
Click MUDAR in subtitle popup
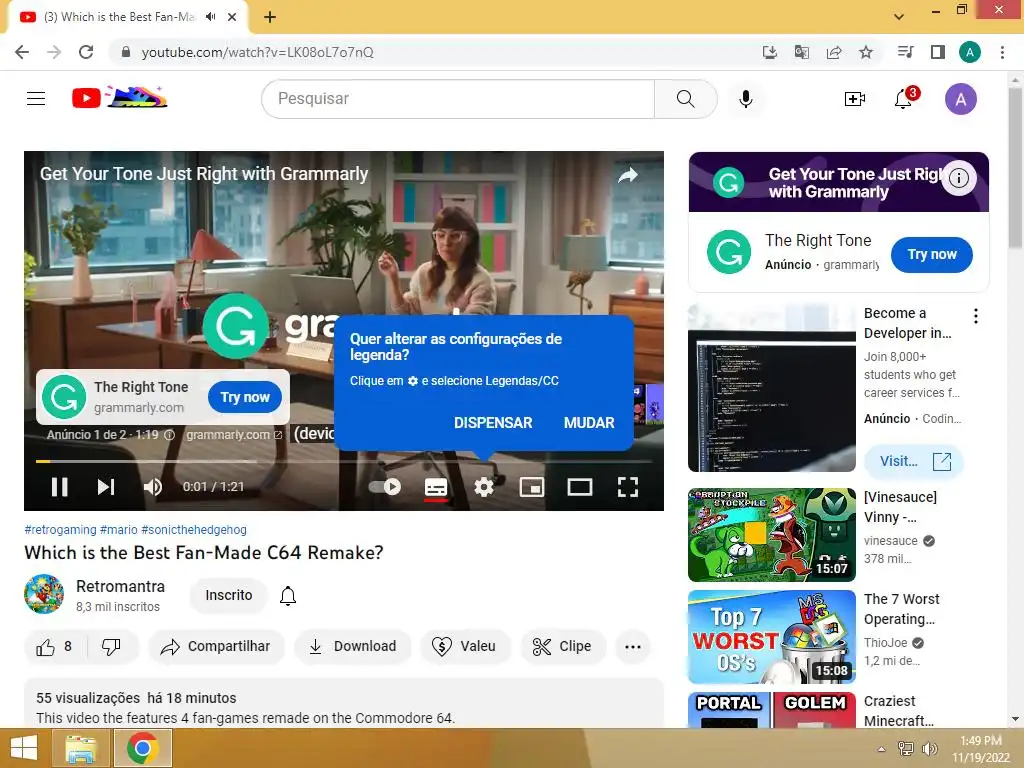[589, 423]
